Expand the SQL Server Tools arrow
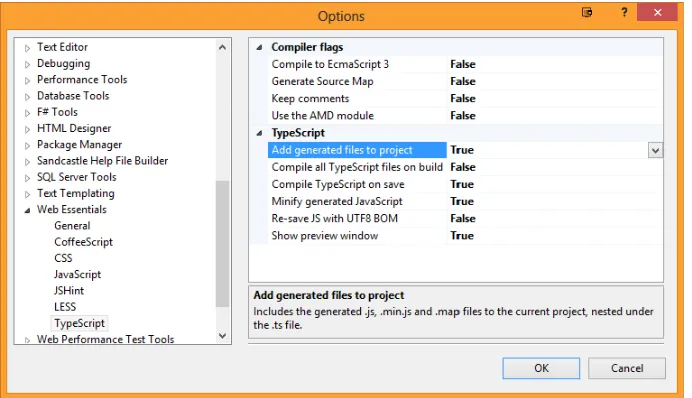692x398 pixels. [x=27, y=178]
